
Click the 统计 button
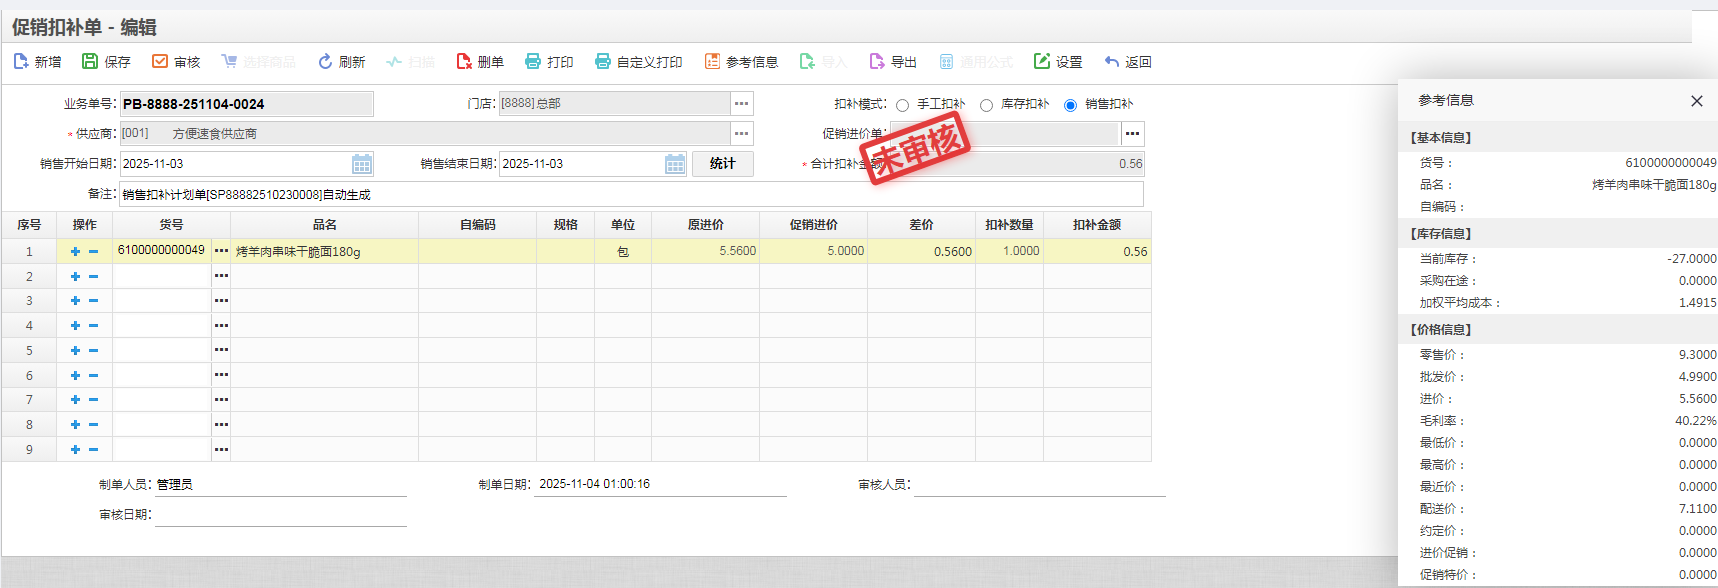click(x=722, y=164)
